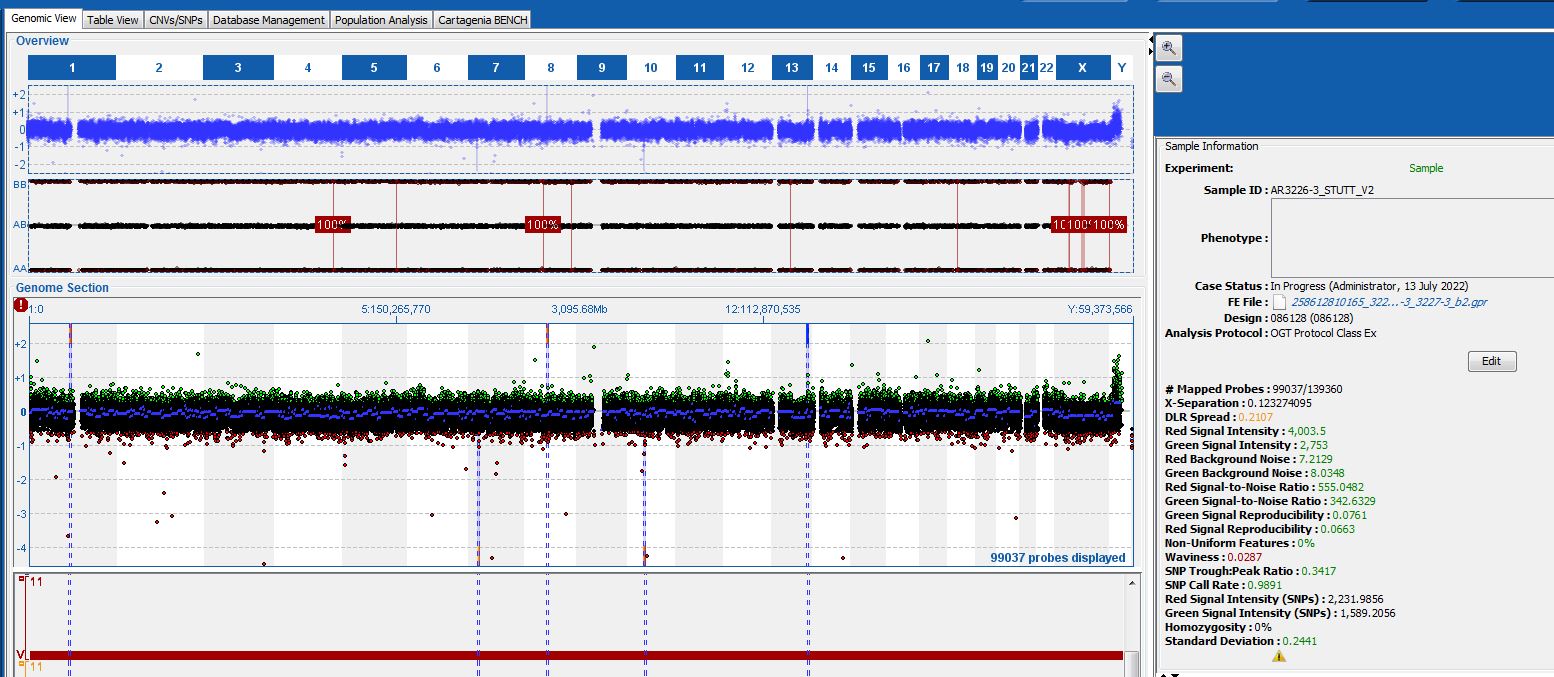Select chromosome 17 in the Overview bar
Viewport: 1554px width, 677px height.
click(x=934, y=68)
